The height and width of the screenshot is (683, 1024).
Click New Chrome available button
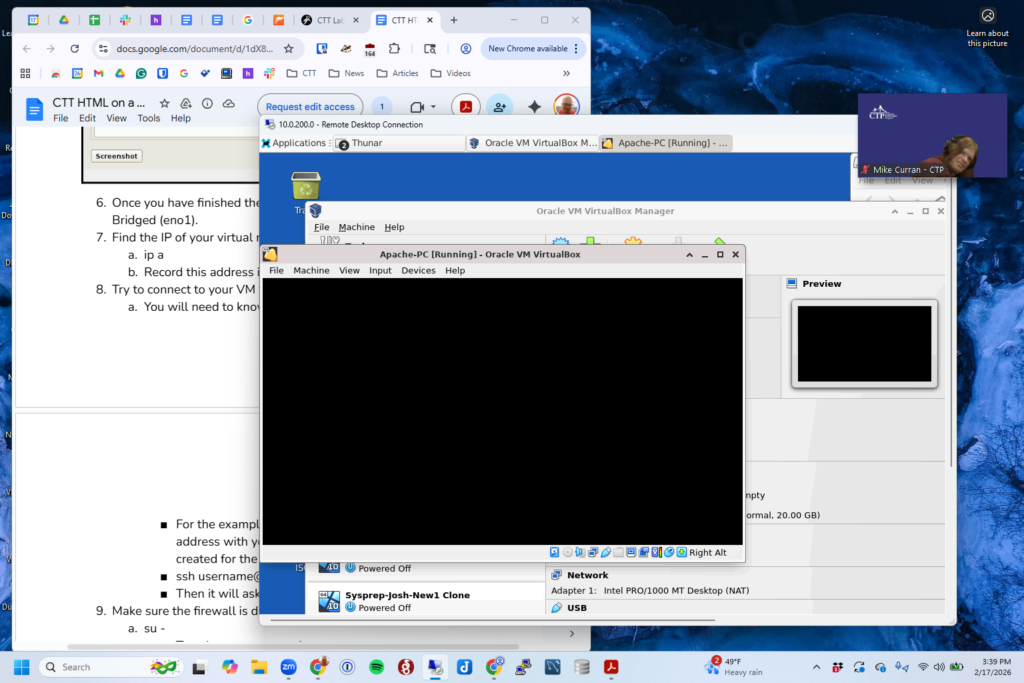pyautogui.click(x=525, y=48)
